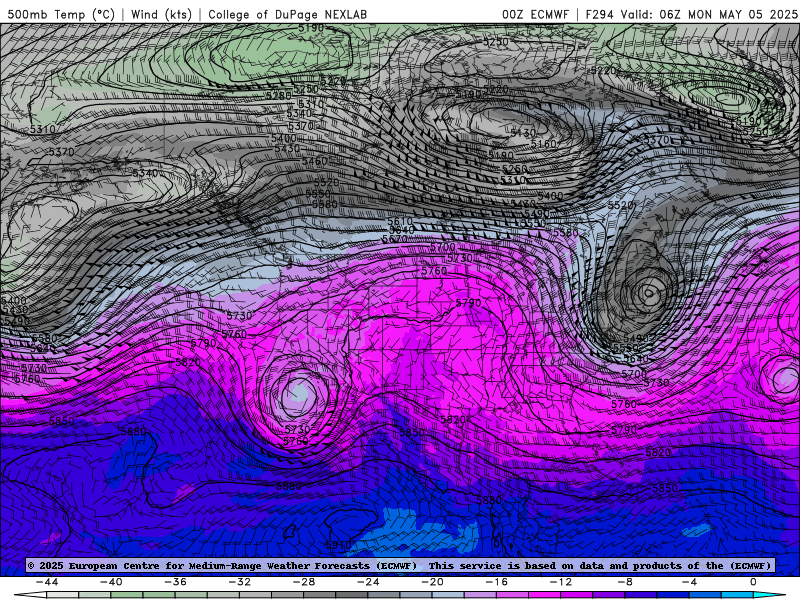The height and width of the screenshot is (600, 800).
Task: Click the -28 temperature scale label
Action: click(304, 582)
